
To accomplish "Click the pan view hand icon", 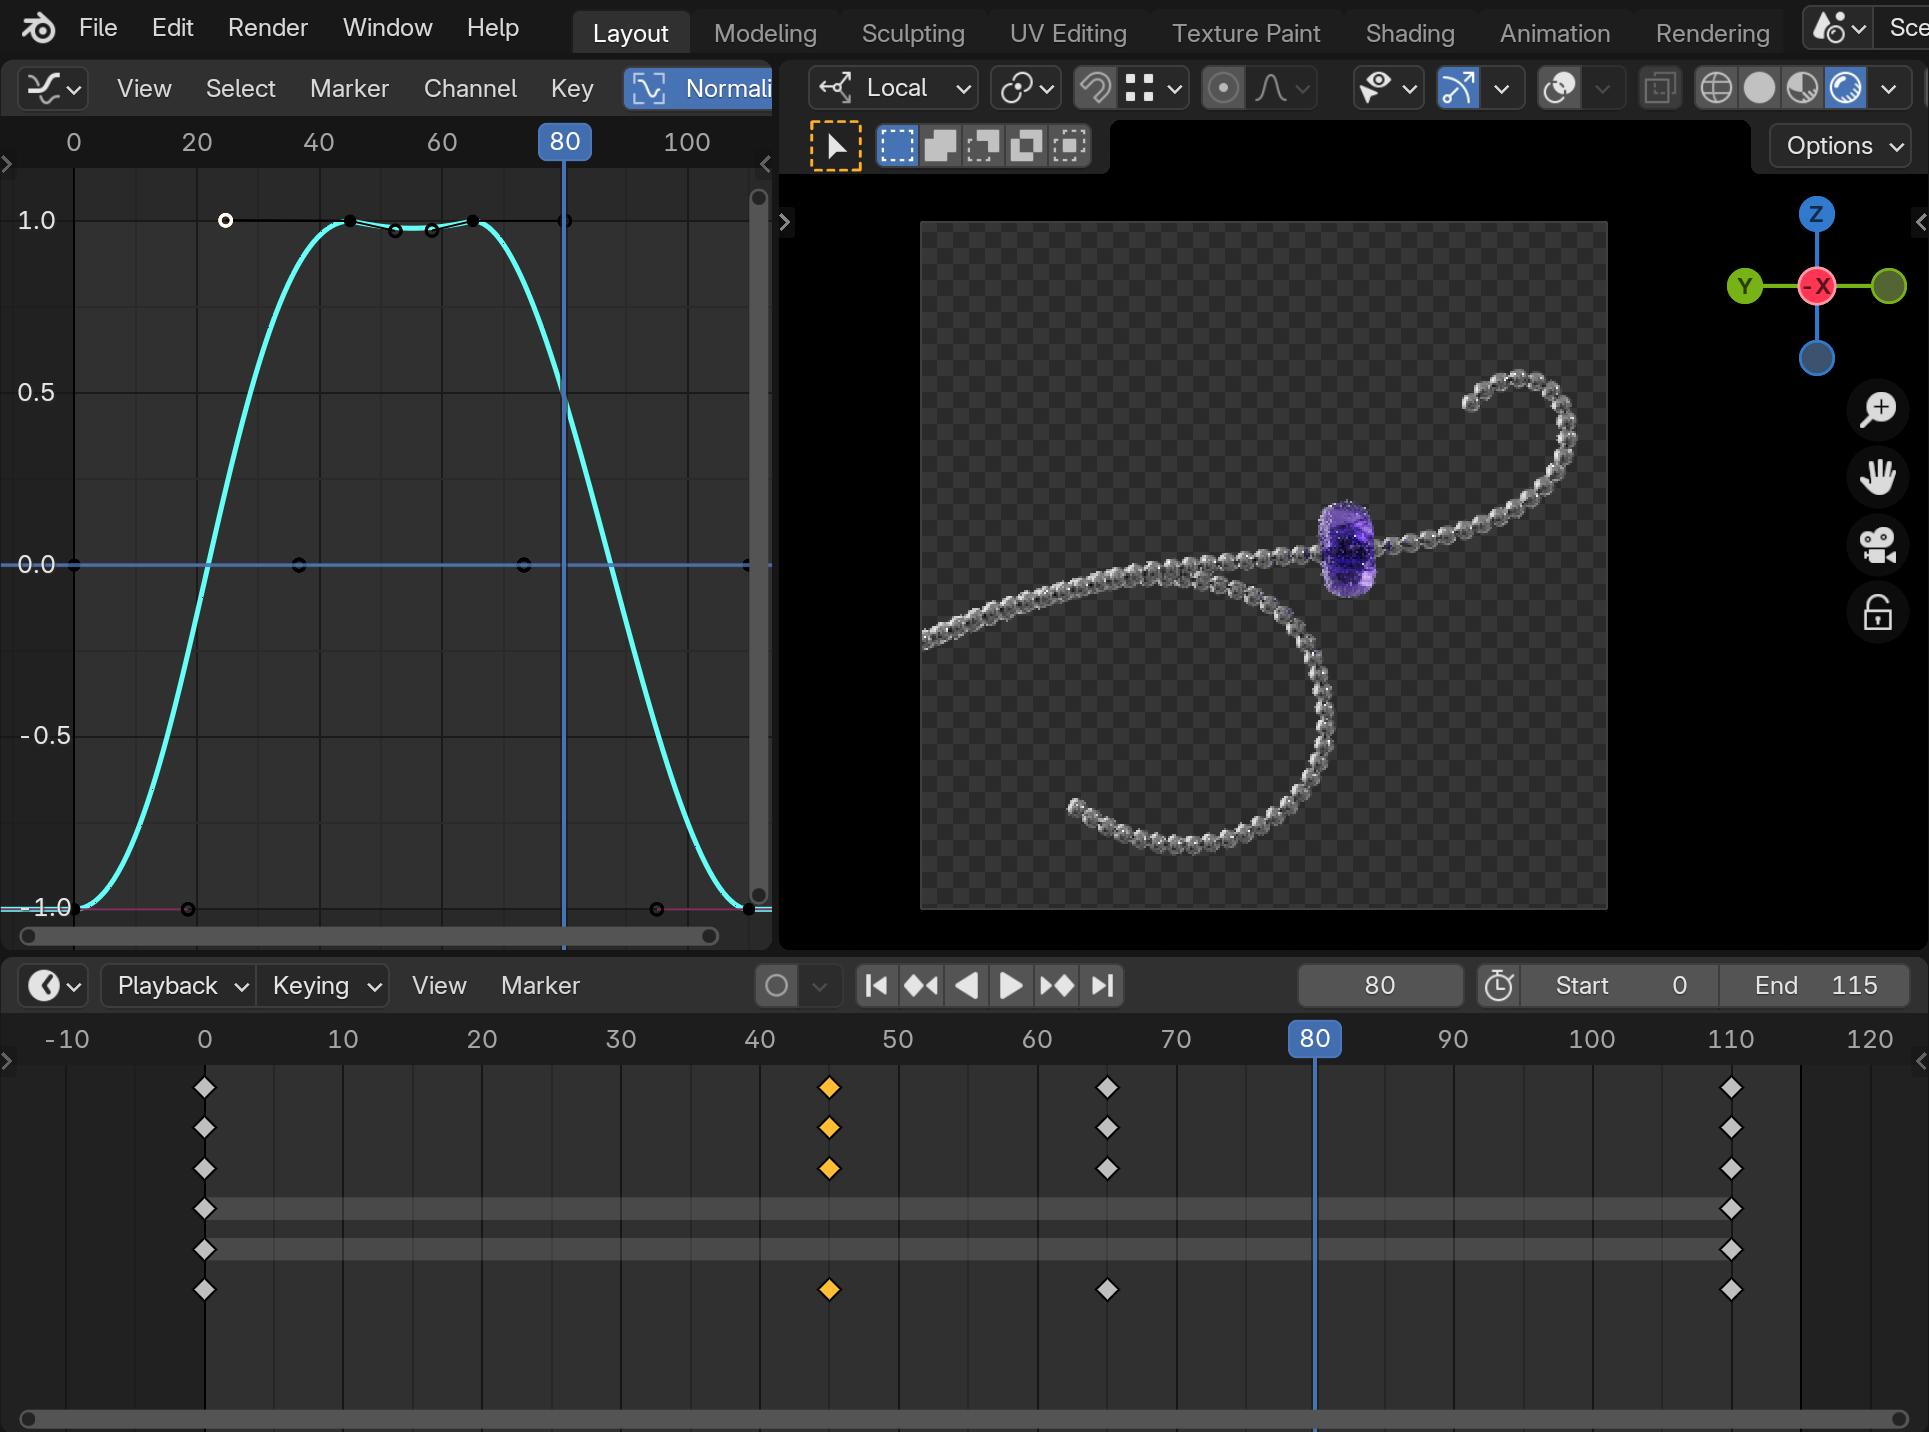I will coord(1877,477).
